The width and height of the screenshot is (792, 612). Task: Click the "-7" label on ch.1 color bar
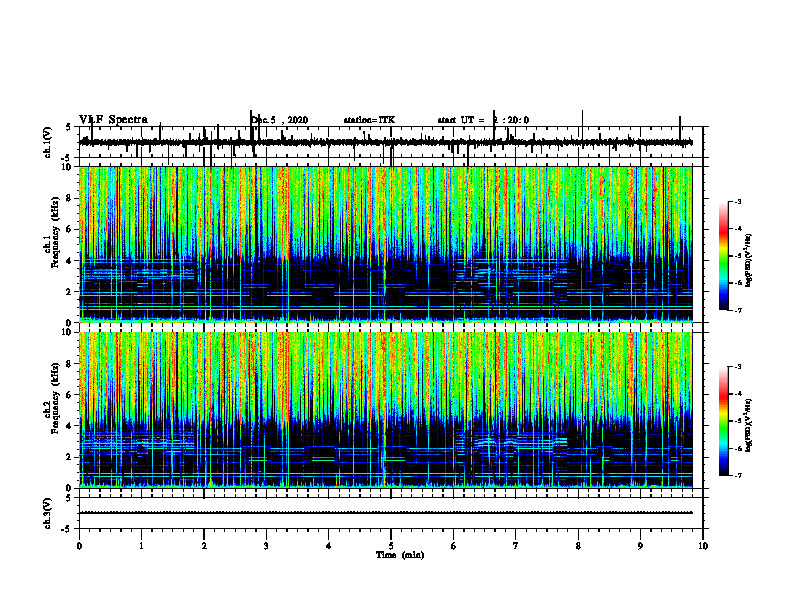pyautogui.click(x=738, y=310)
